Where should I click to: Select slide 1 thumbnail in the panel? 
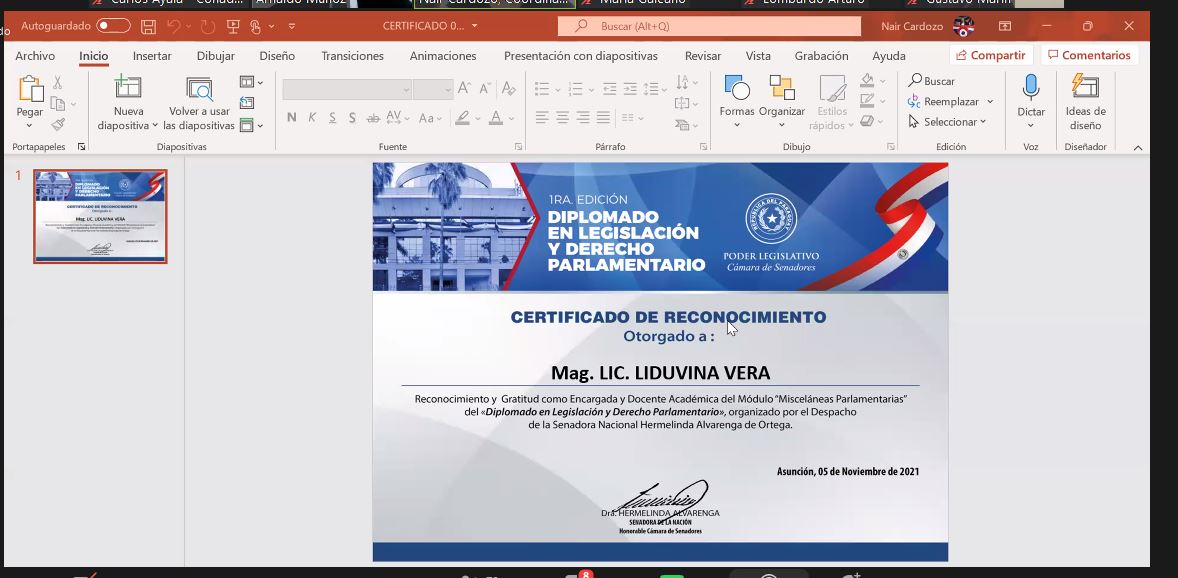[x=100, y=216]
